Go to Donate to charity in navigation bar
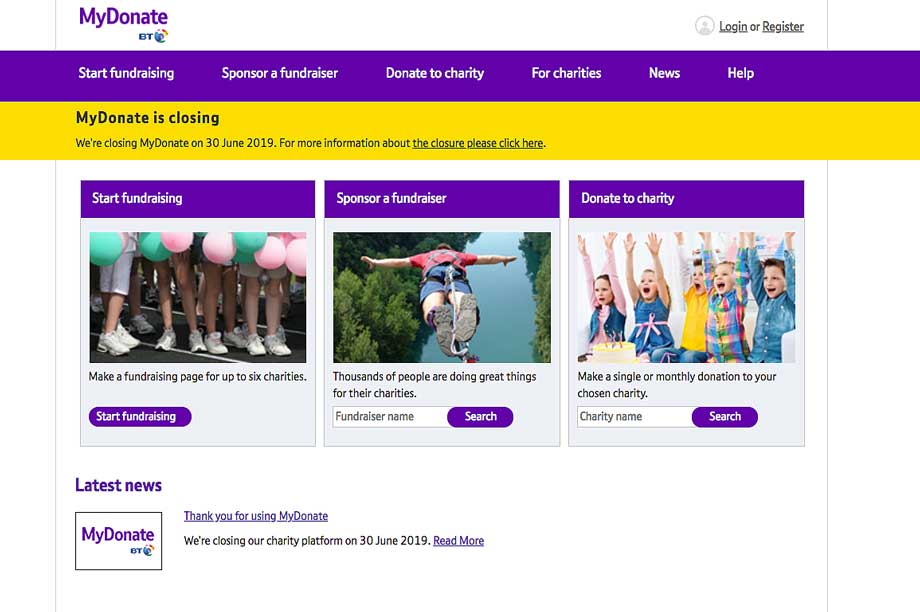The image size is (920, 612). tap(435, 73)
